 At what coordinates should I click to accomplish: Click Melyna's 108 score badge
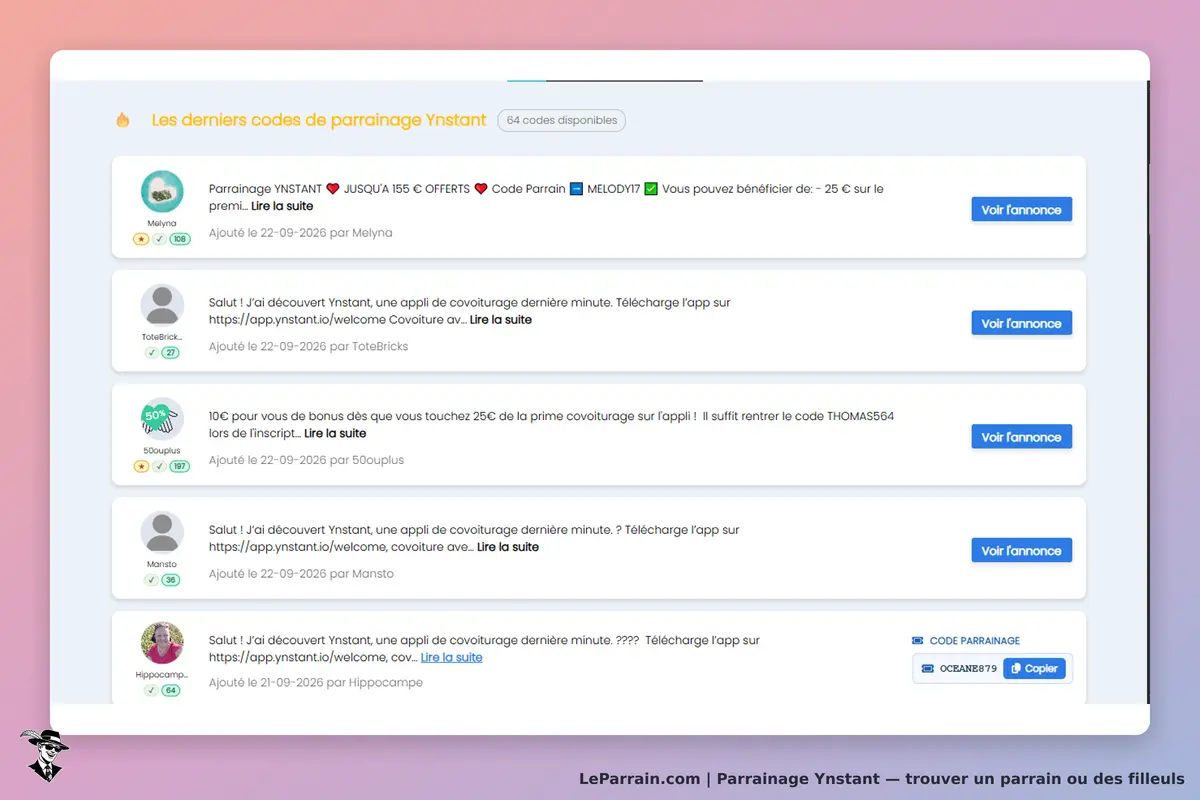[180, 239]
